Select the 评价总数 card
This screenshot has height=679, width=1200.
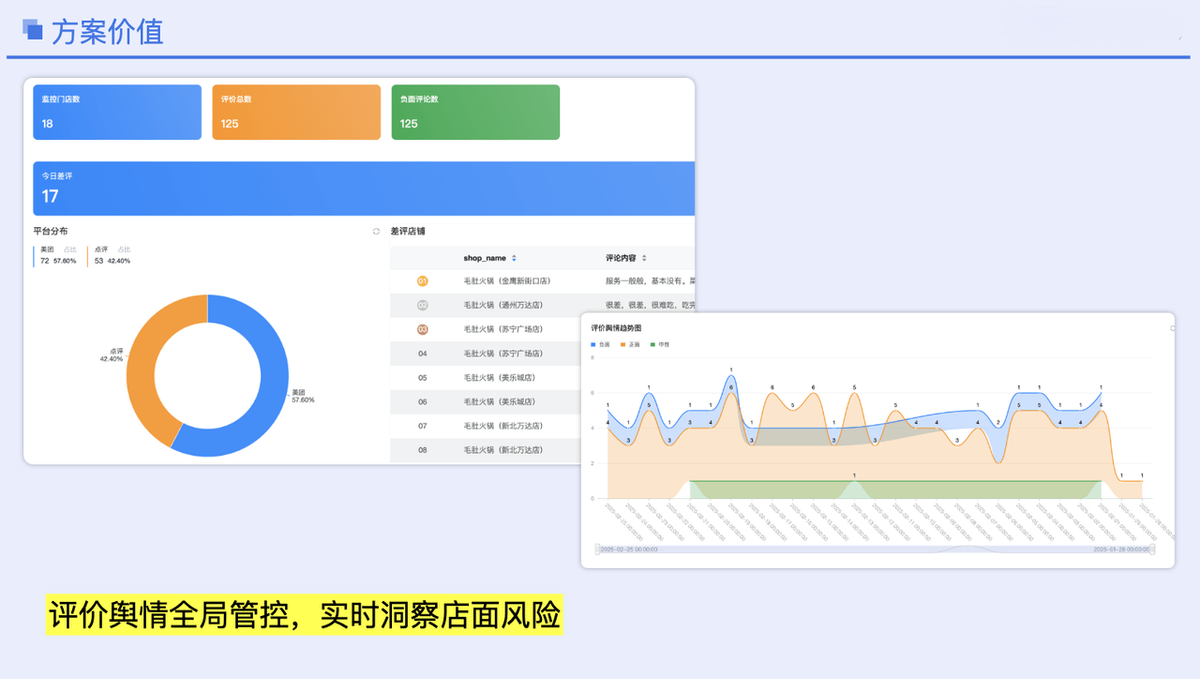295,111
